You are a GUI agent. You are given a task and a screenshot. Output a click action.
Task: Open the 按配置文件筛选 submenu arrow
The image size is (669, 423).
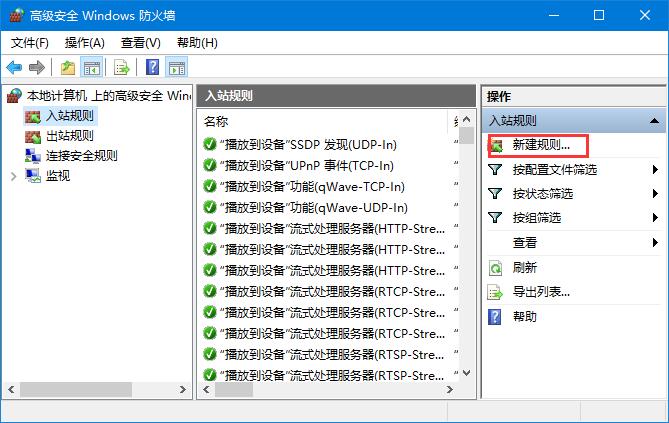pyautogui.click(x=655, y=170)
